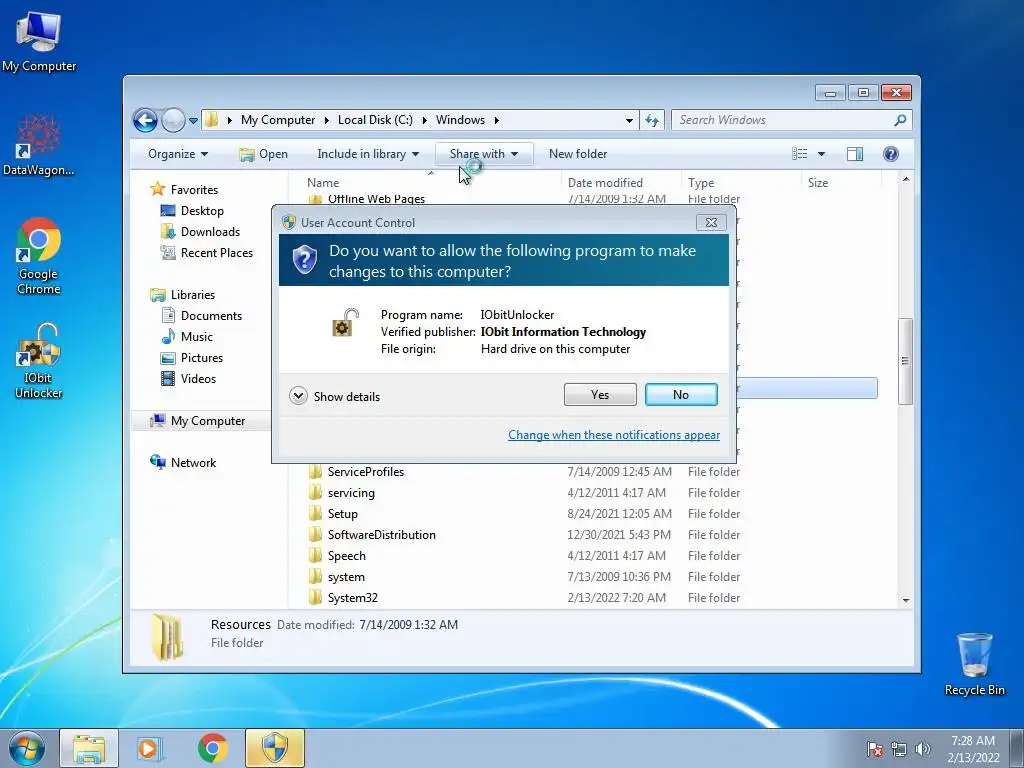Open the address bar history dropdown
The height and width of the screenshot is (768, 1024).
point(629,121)
